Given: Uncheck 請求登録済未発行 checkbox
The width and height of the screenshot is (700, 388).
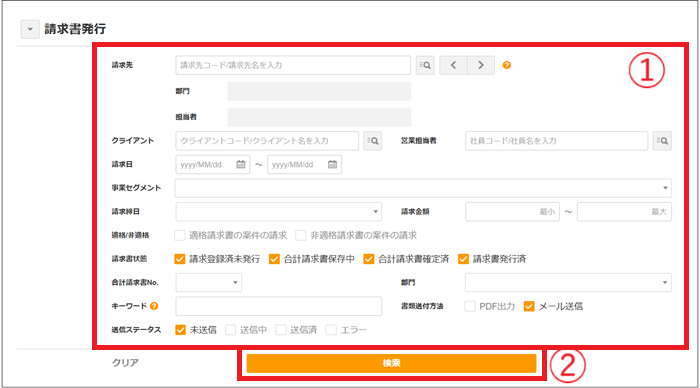Looking at the screenshot, I should coord(180,259).
